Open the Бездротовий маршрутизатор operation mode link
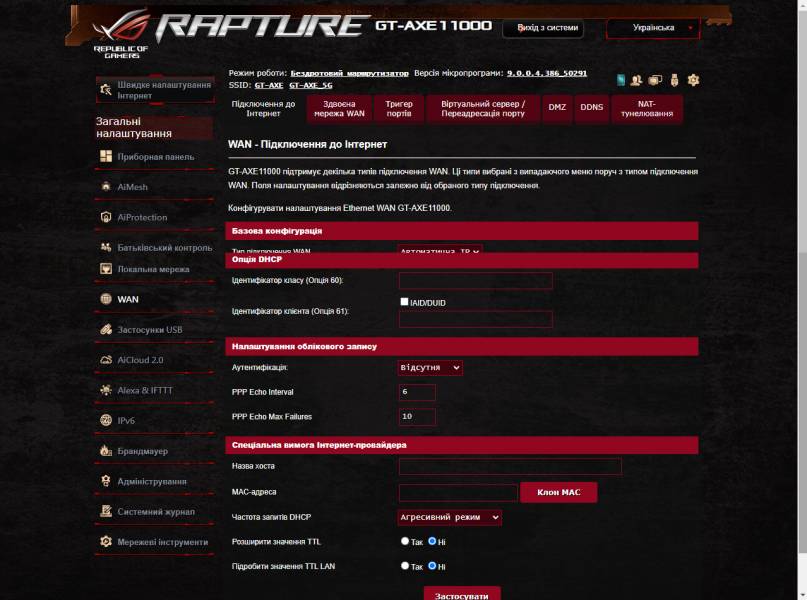 coord(349,74)
